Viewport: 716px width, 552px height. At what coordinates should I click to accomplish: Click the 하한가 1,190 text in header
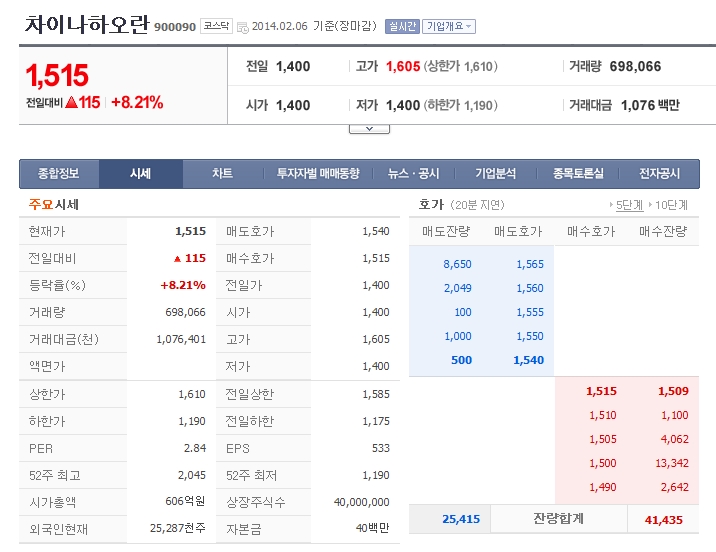click(x=460, y=105)
